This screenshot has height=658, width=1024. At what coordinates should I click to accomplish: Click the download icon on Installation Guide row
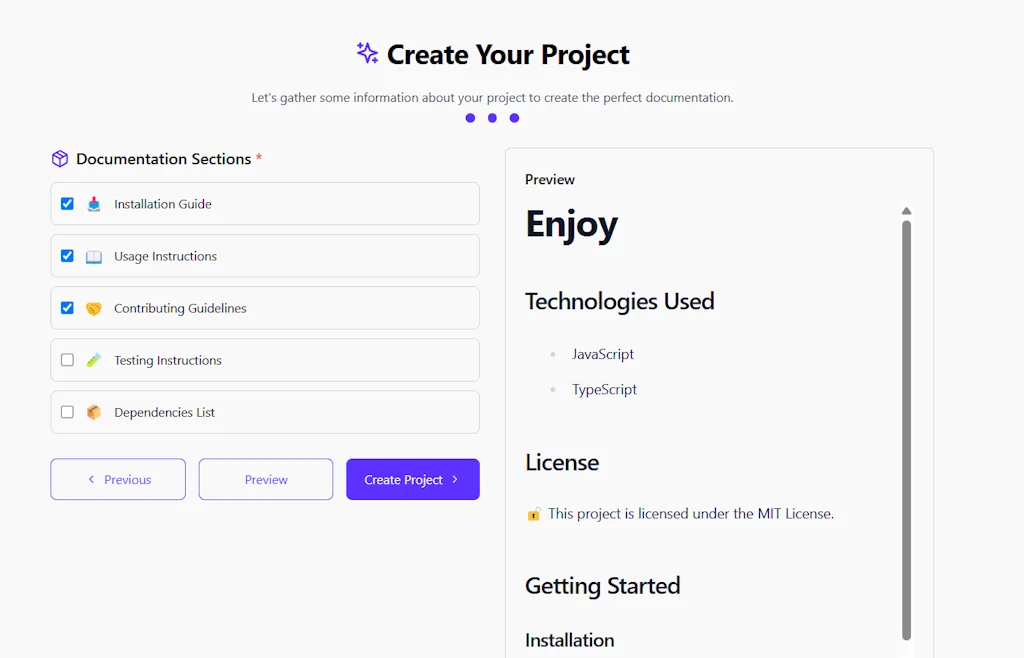coord(93,203)
